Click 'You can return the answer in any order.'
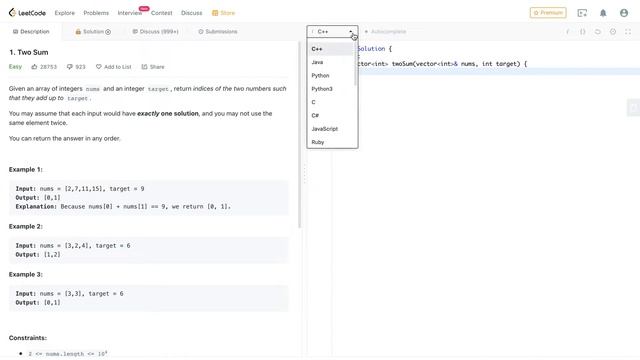Viewport: 640px width, 360px height. tap(65, 138)
